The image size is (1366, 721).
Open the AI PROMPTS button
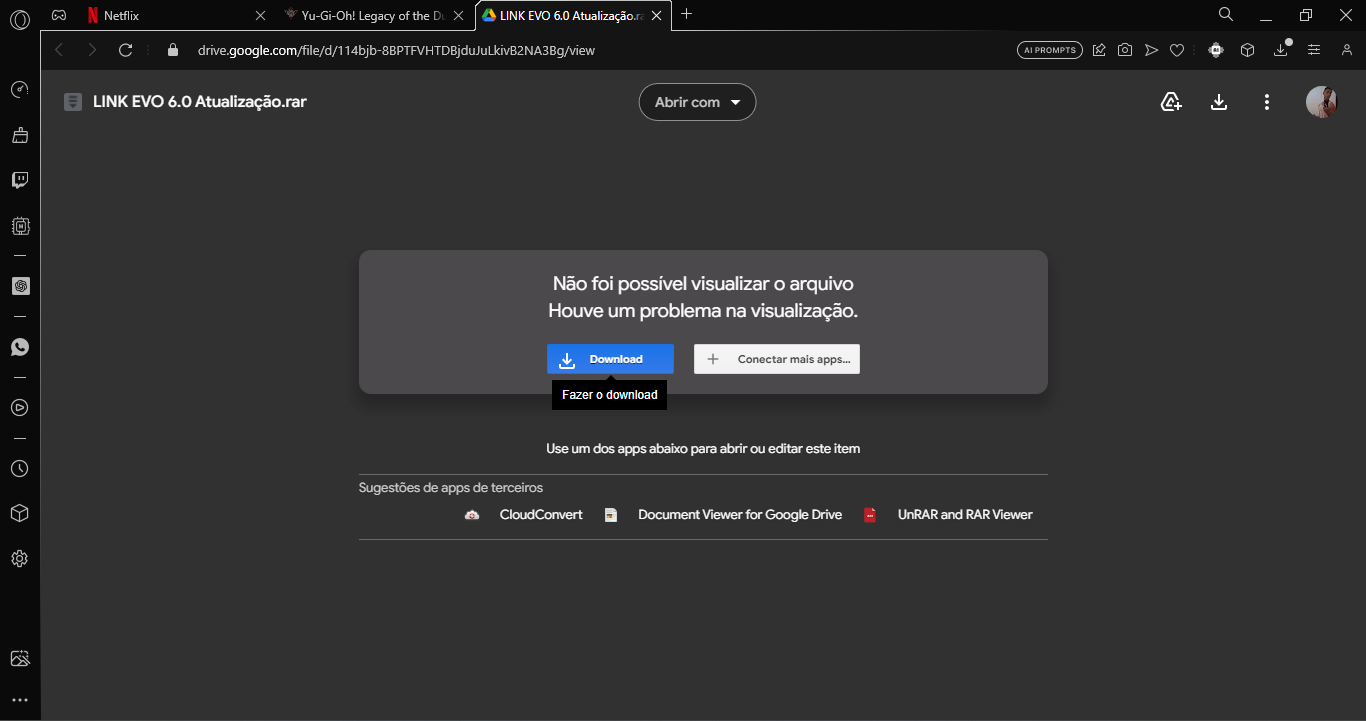point(1050,50)
